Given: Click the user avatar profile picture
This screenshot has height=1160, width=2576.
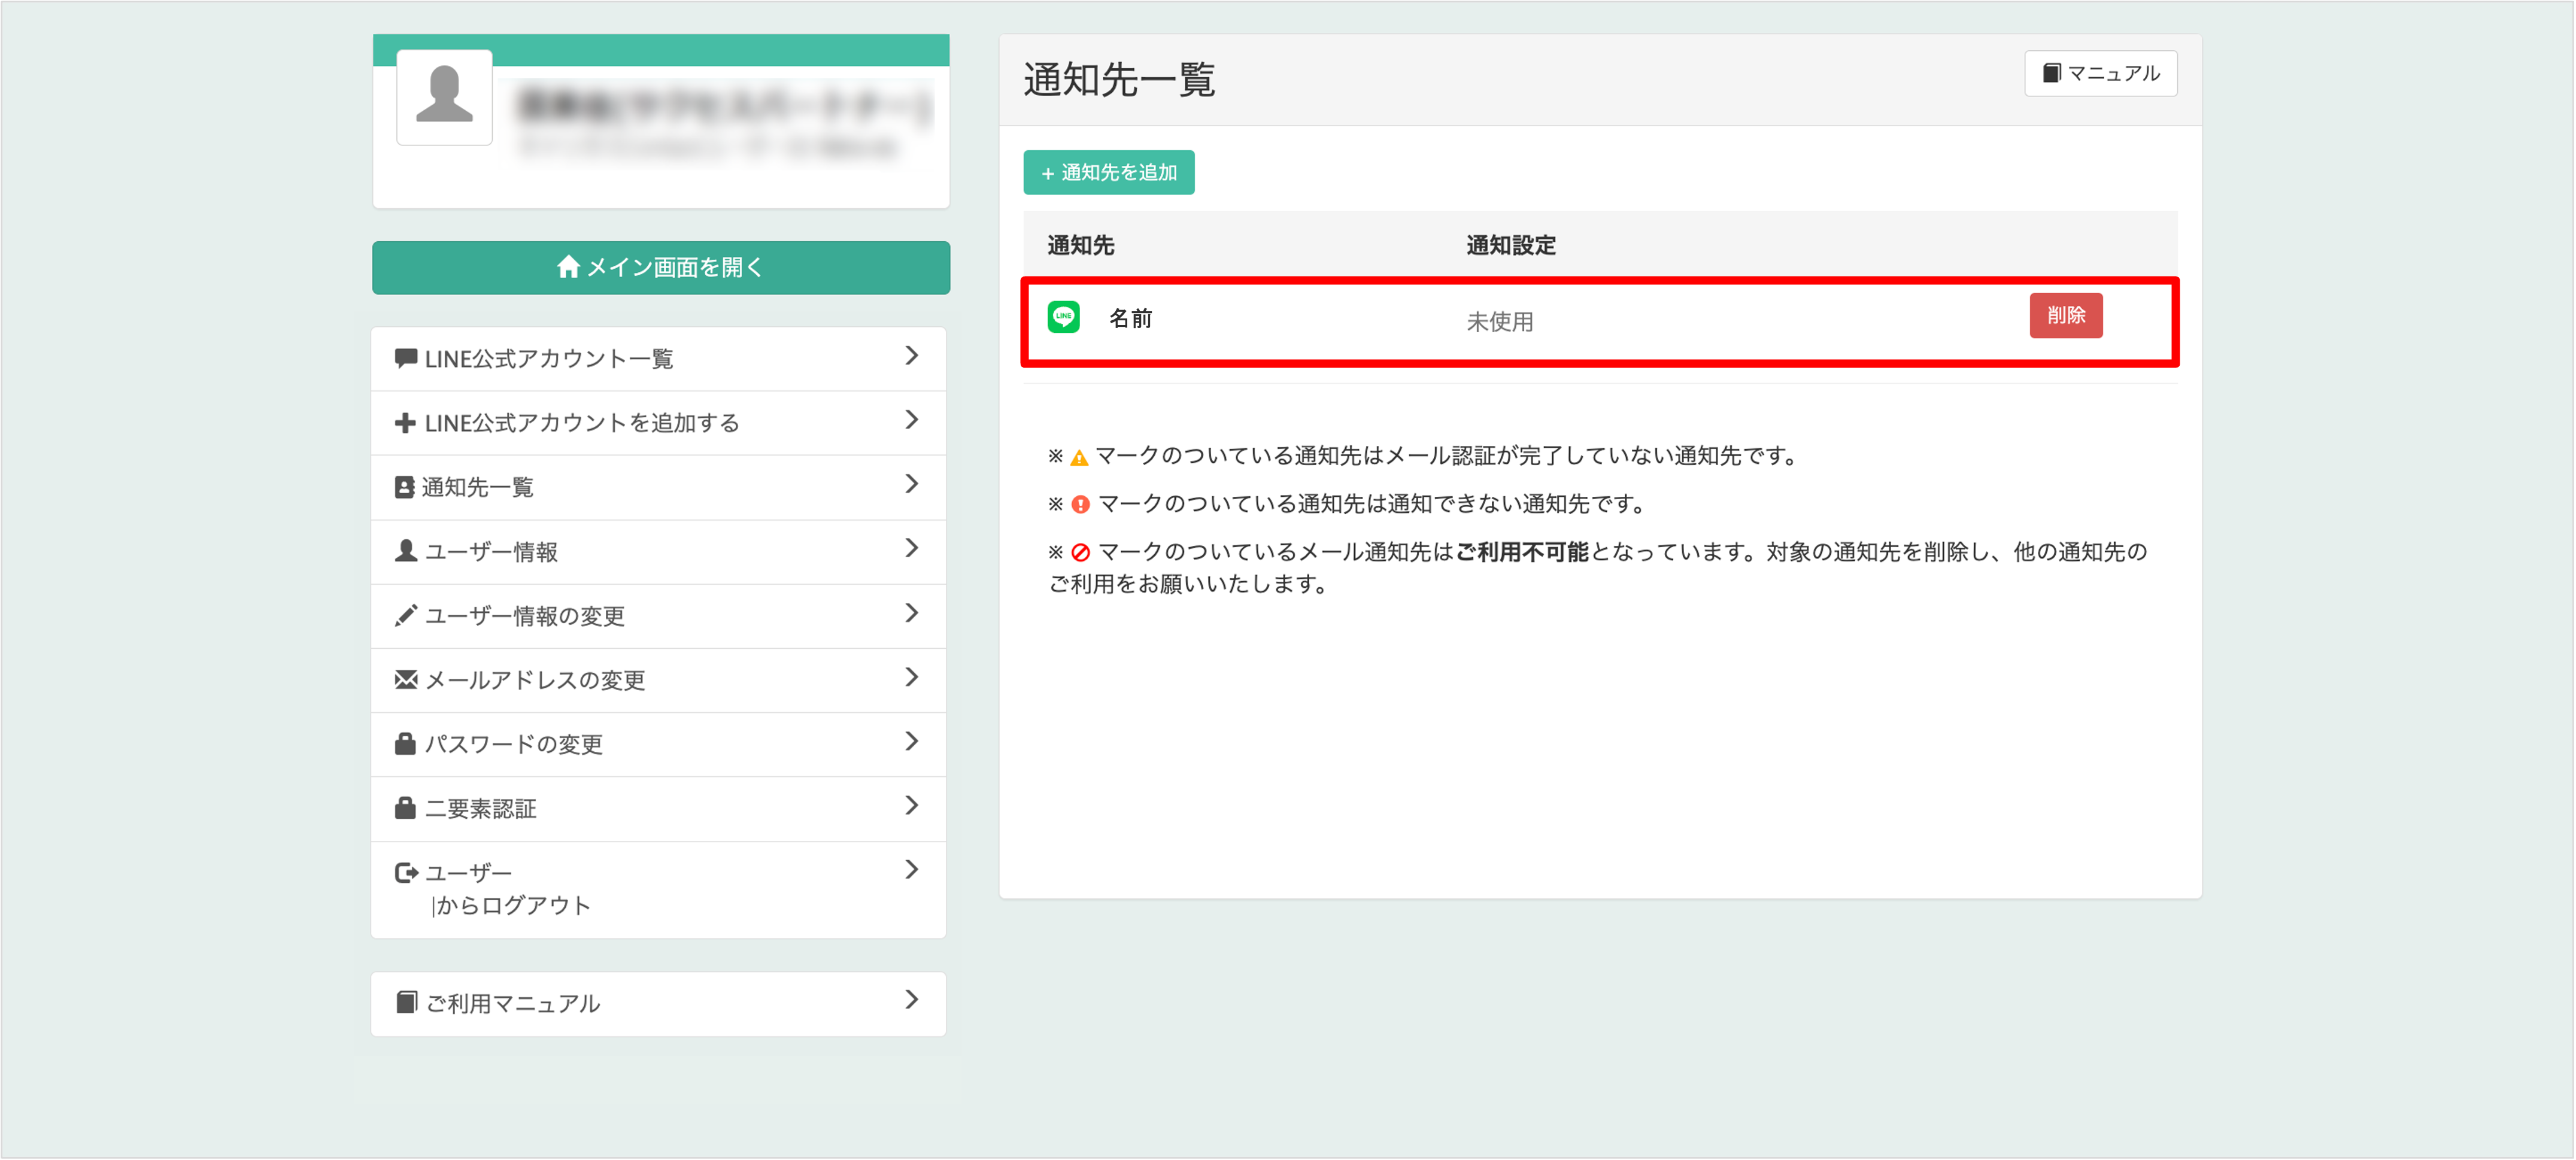Looking at the screenshot, I should 444,97.
